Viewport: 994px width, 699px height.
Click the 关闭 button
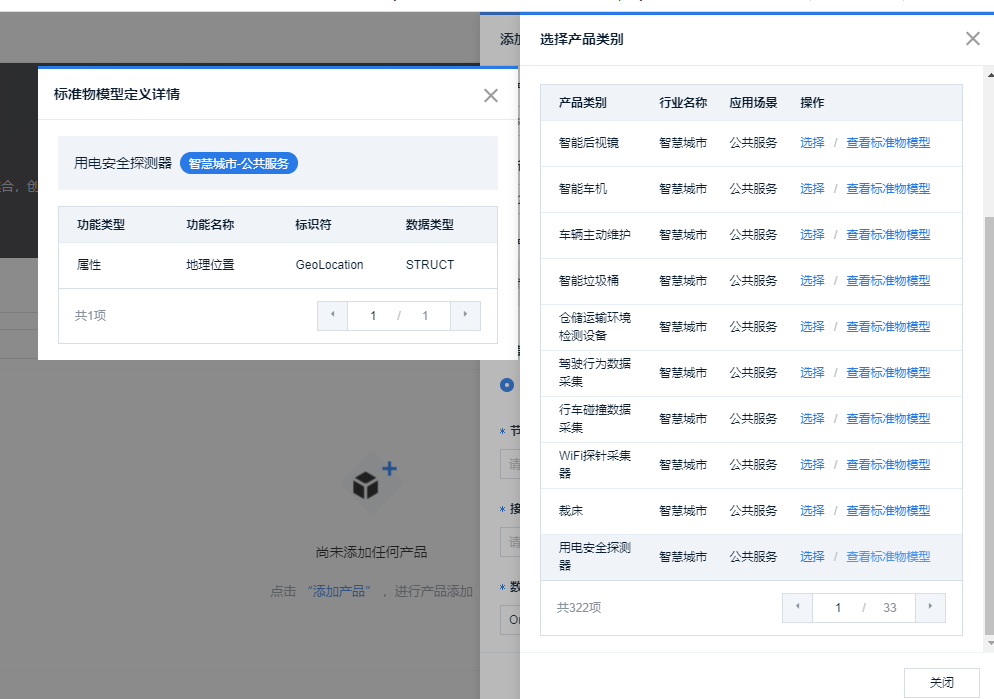pyautogui.click(x=941, y=682)
